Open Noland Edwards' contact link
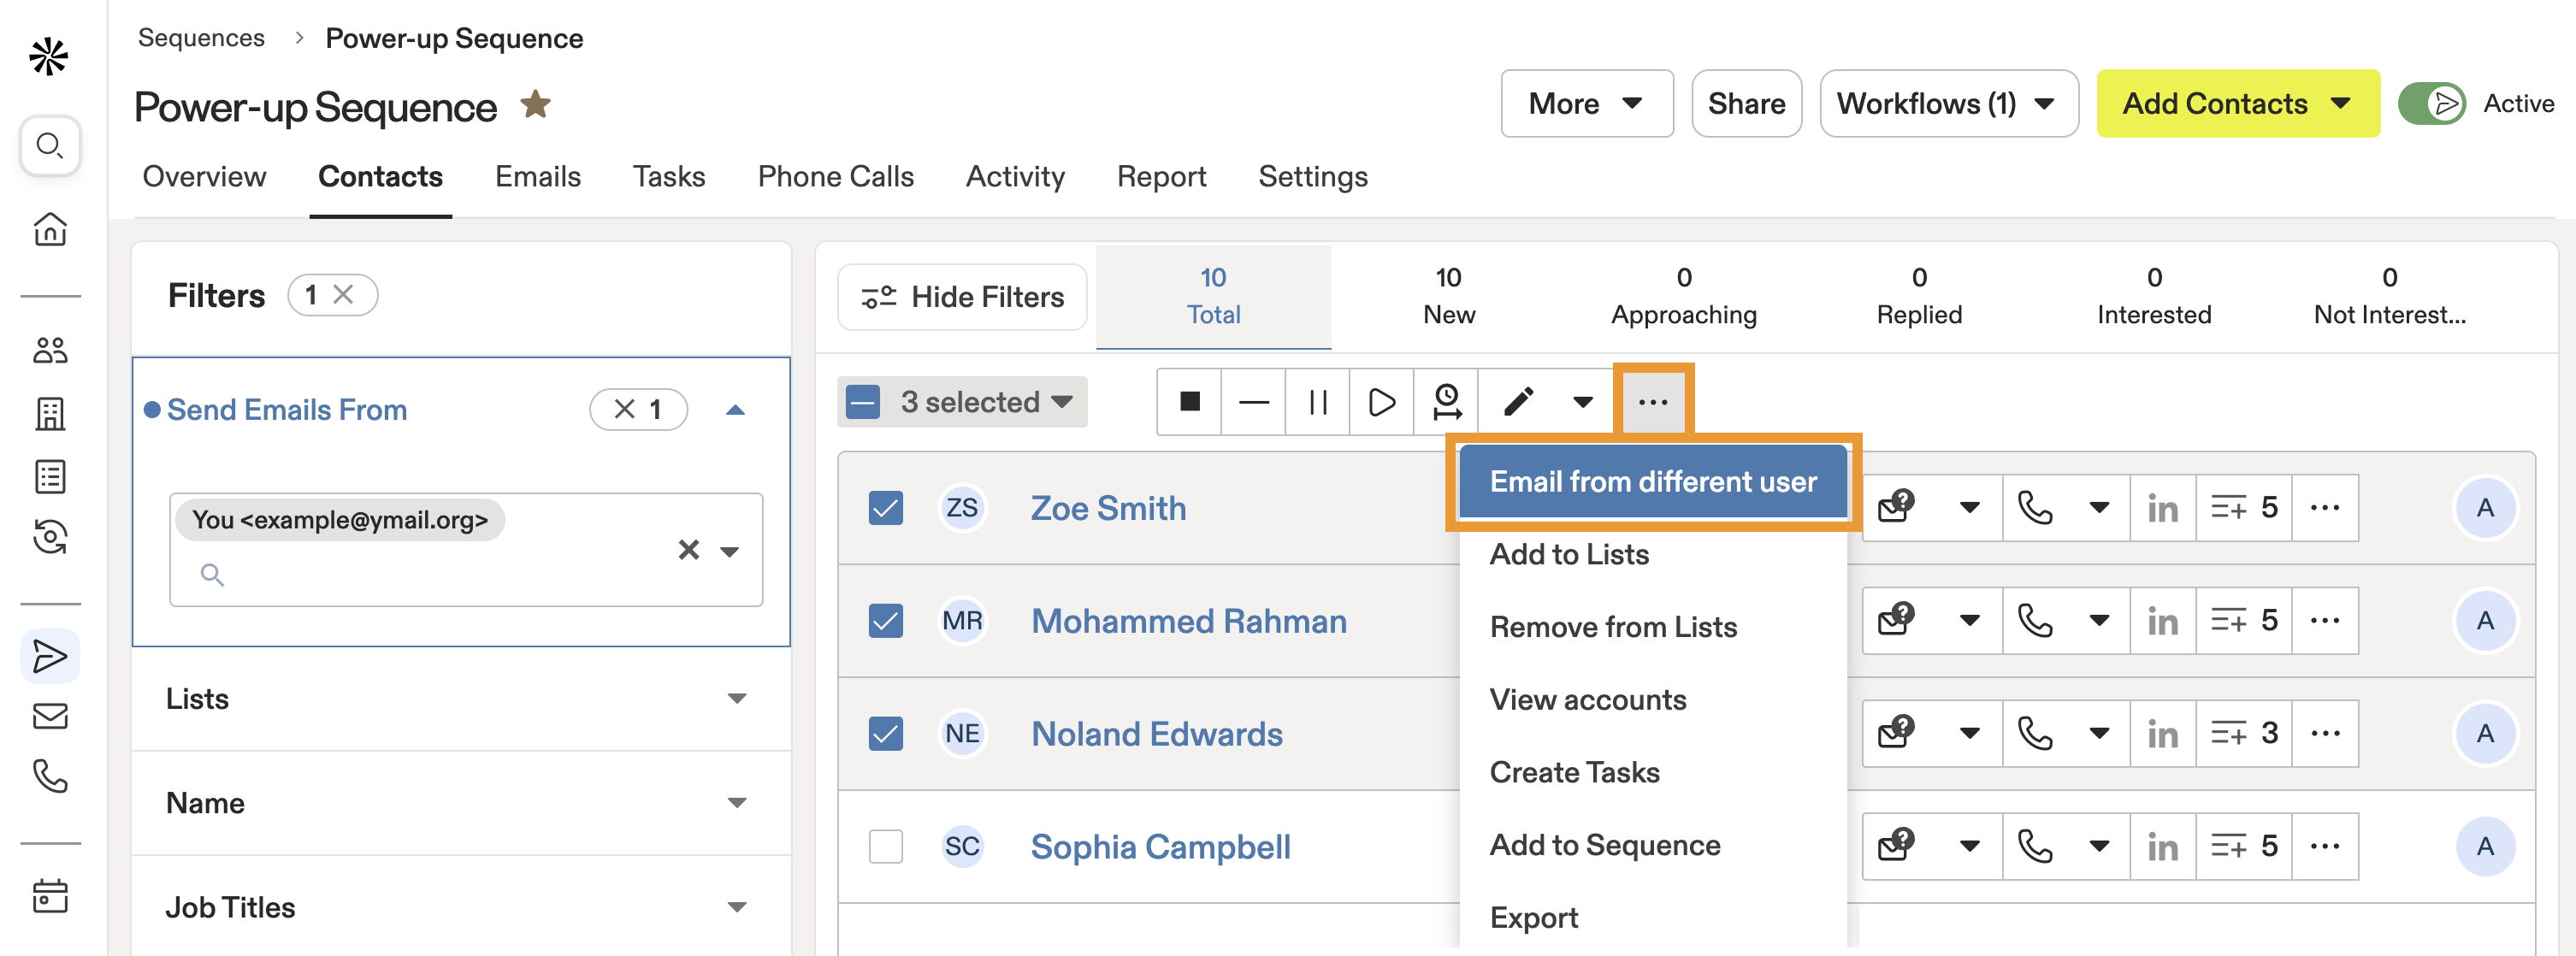 (1156, 733)
